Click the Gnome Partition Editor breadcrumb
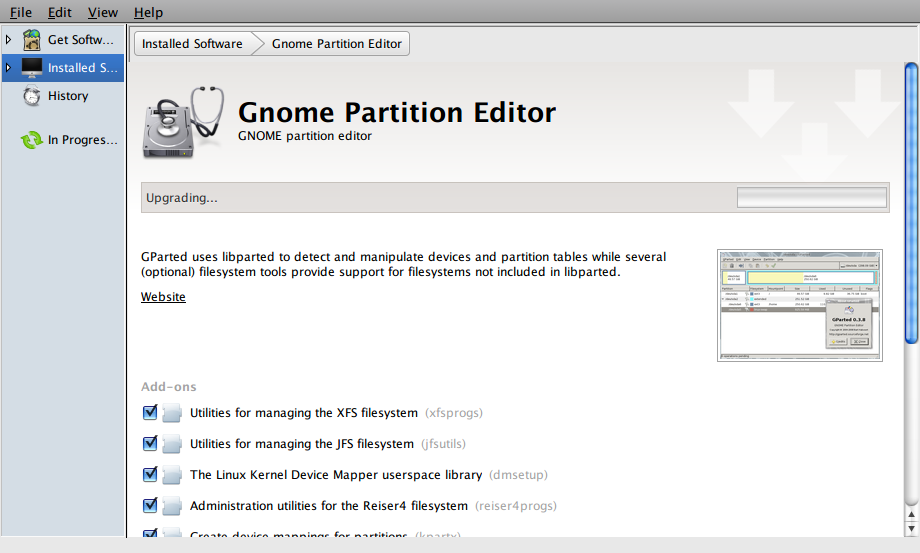The width and height of the screenshot is (920, 553). 337,44
